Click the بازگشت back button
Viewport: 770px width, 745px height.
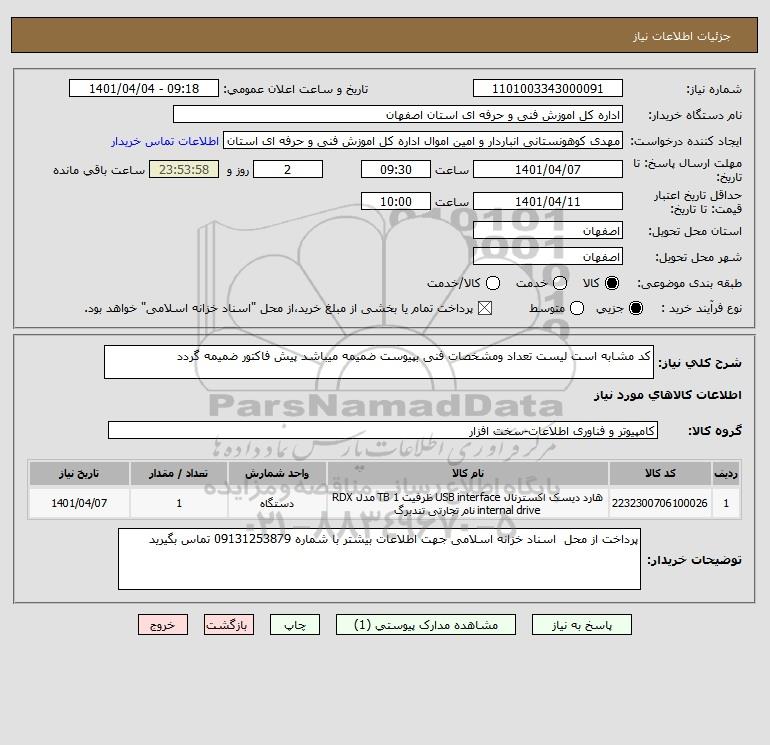229,625
